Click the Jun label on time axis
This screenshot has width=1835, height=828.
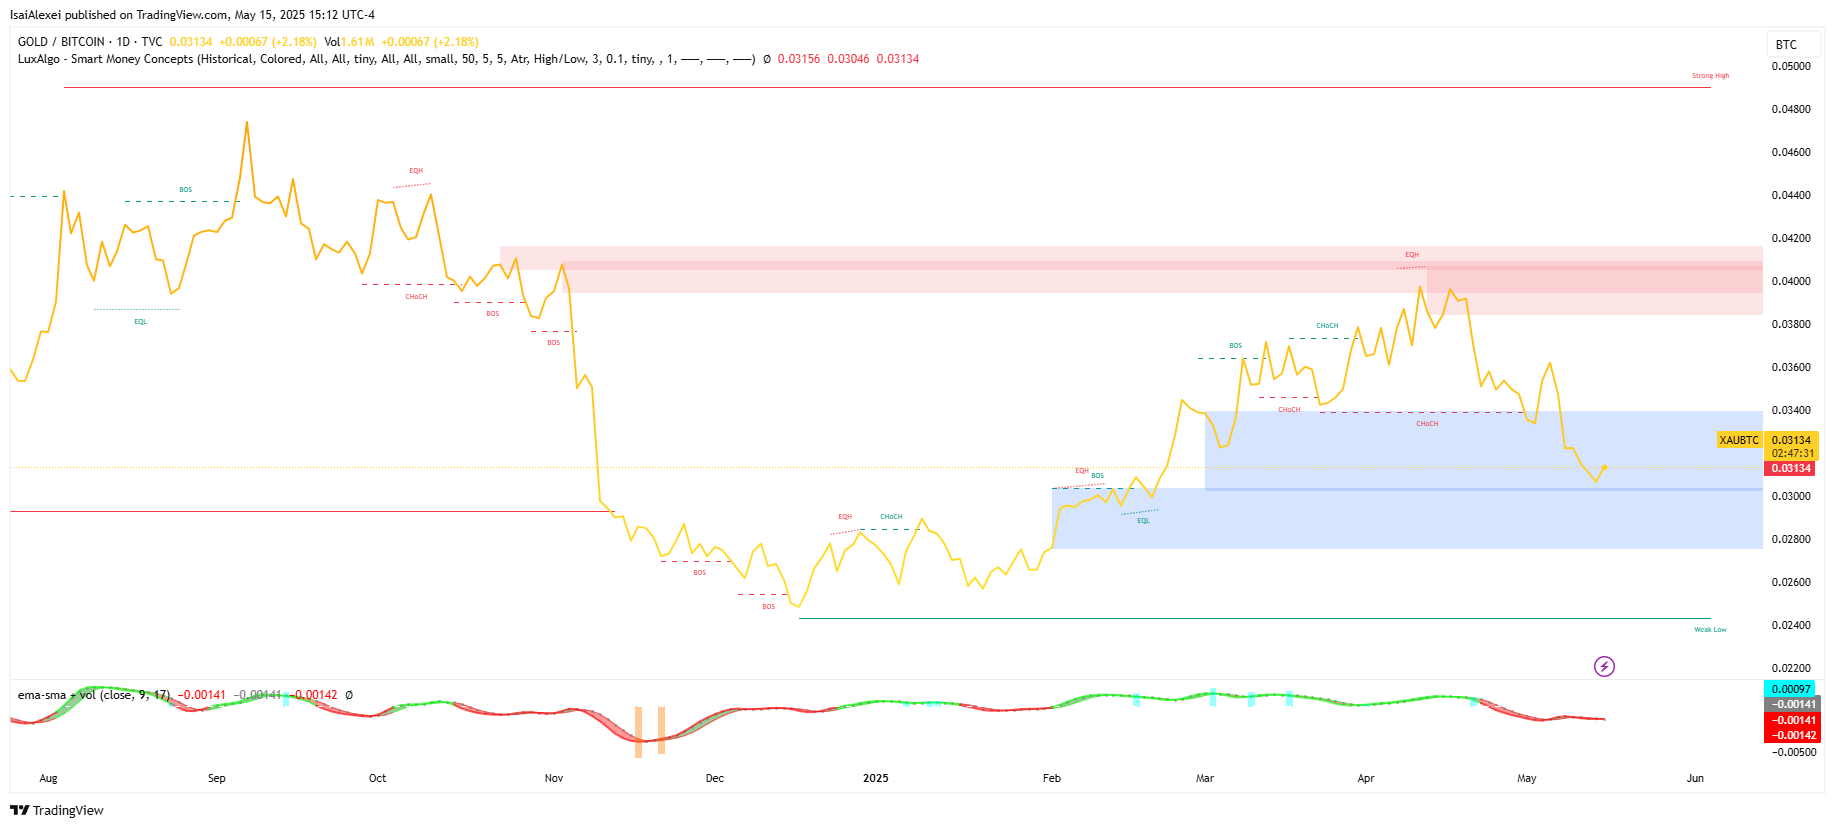[x=1695, y=779]
